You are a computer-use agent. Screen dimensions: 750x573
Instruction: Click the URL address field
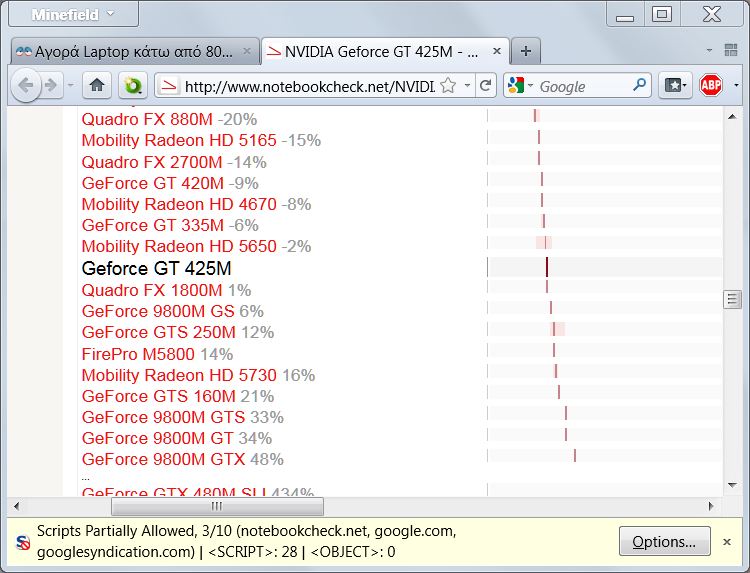coord(309,87)
